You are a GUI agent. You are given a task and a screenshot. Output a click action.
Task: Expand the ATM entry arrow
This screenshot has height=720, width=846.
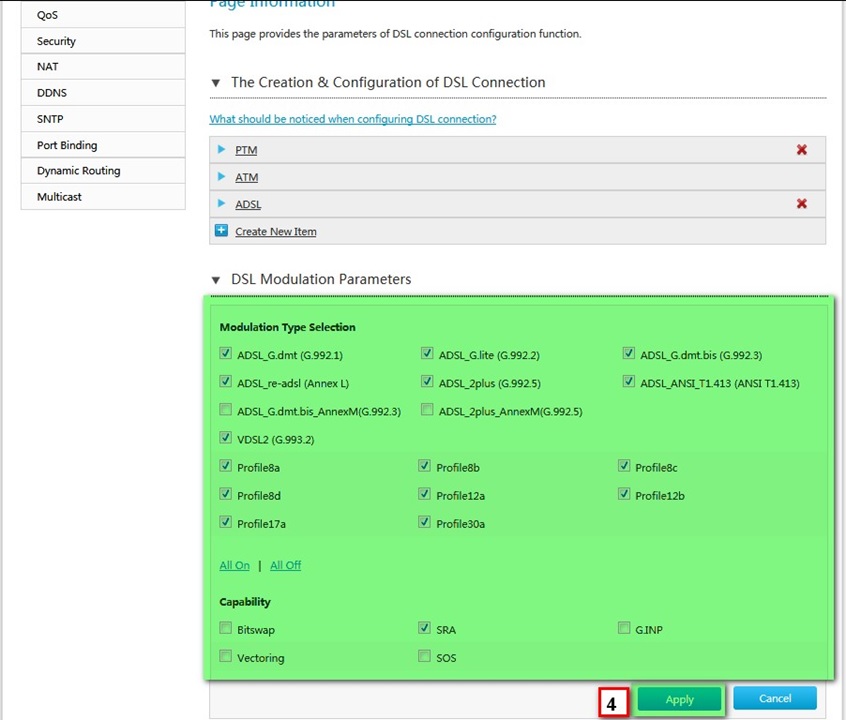tap(221, 176)
